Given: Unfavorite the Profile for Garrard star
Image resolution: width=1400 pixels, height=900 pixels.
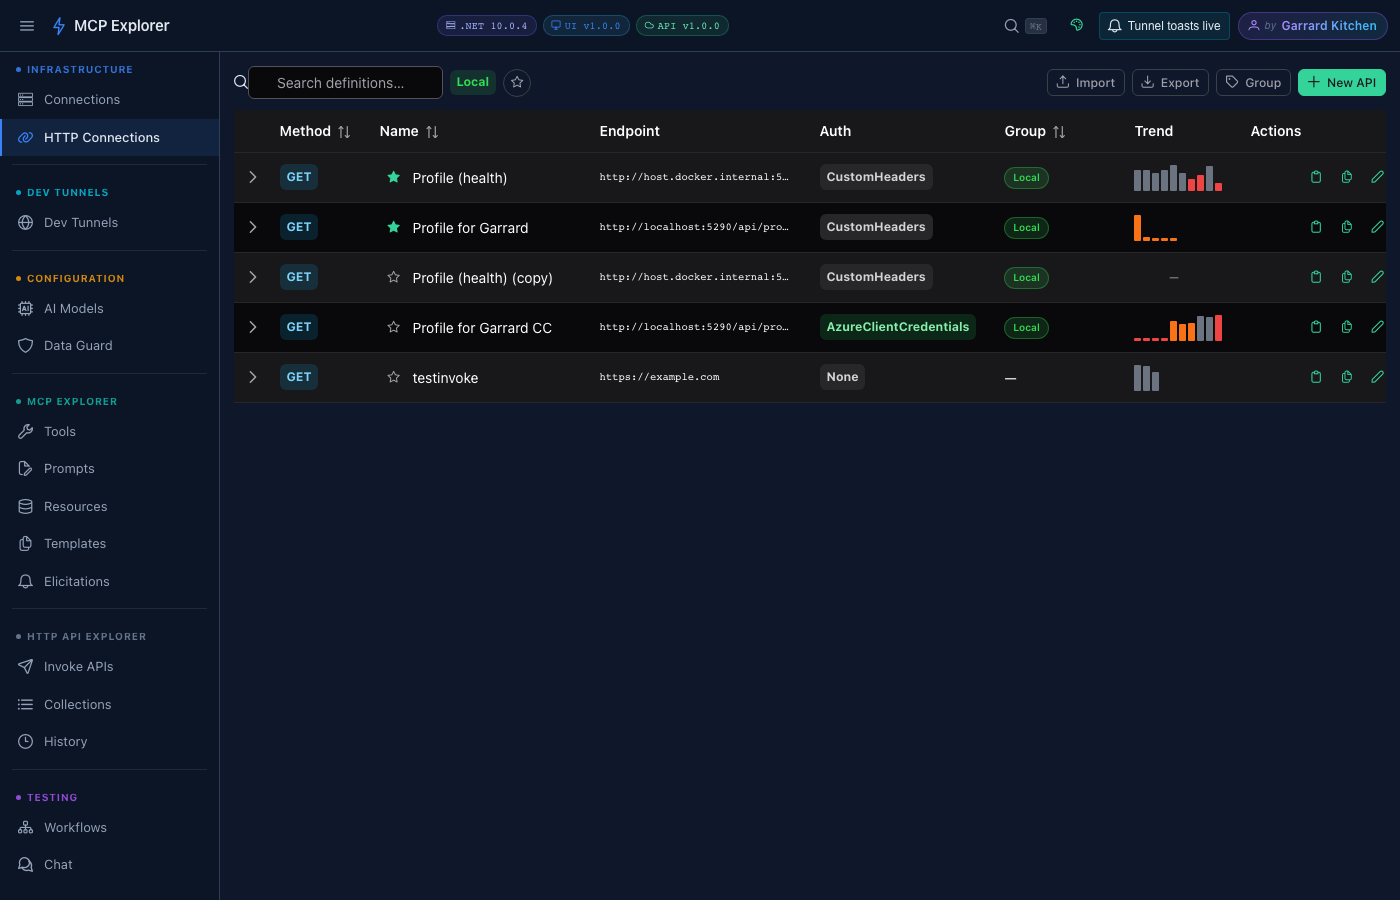Looking at the screenshot, I should (394, 227).
